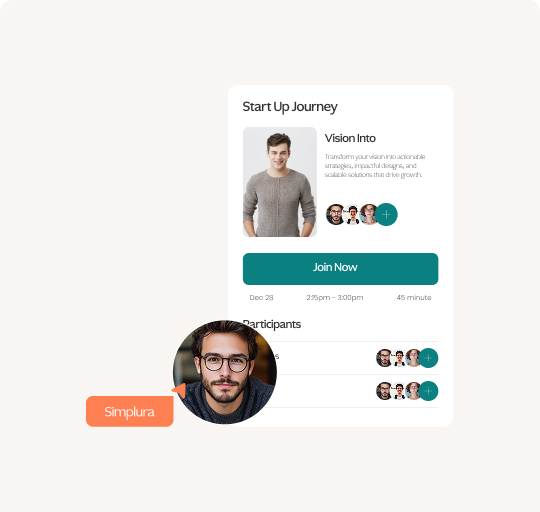Click middle avatar in second participants row
540x512 pixels.
(399, 391)
